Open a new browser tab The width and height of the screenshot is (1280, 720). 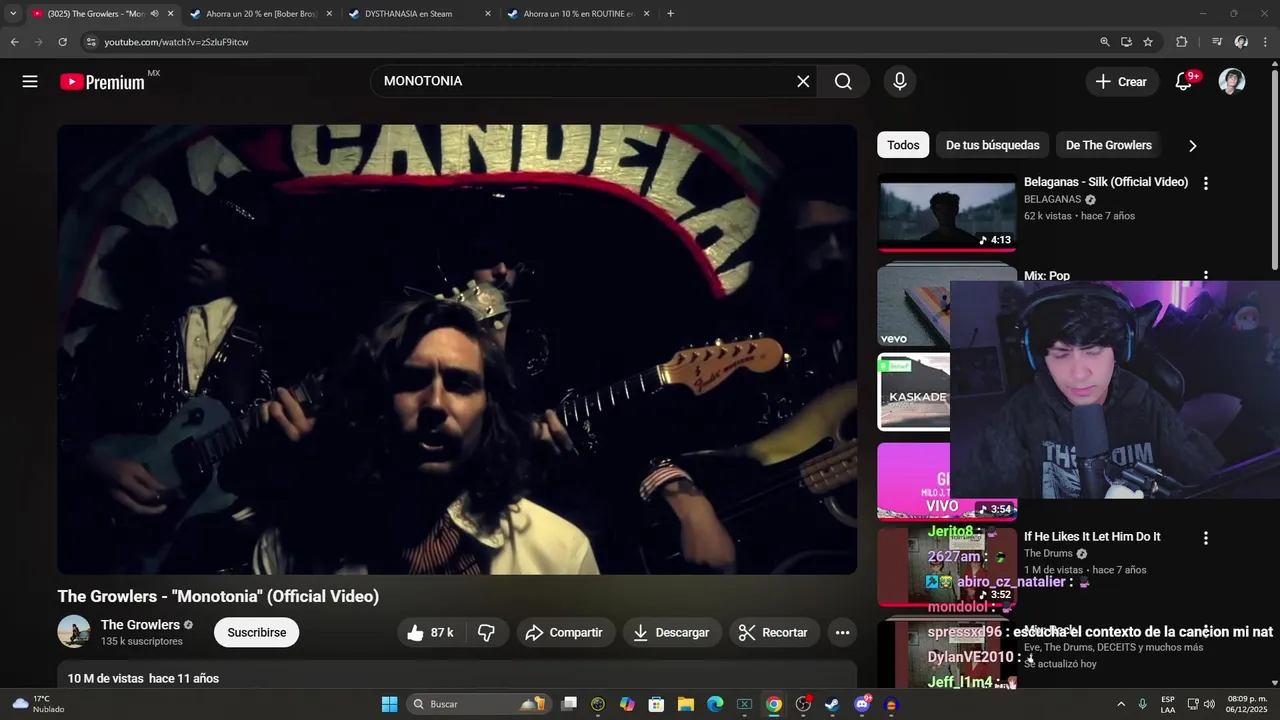coord(670,14)
